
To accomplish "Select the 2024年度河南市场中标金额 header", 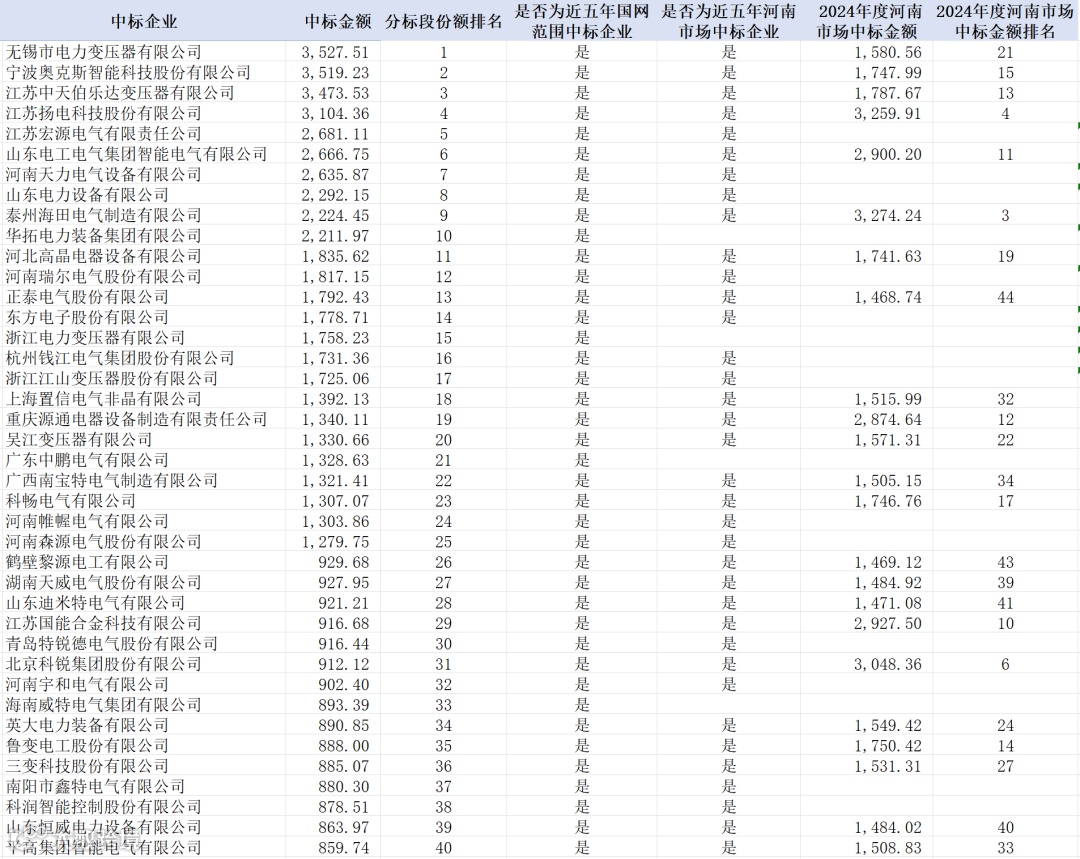I will click(869, 21).
